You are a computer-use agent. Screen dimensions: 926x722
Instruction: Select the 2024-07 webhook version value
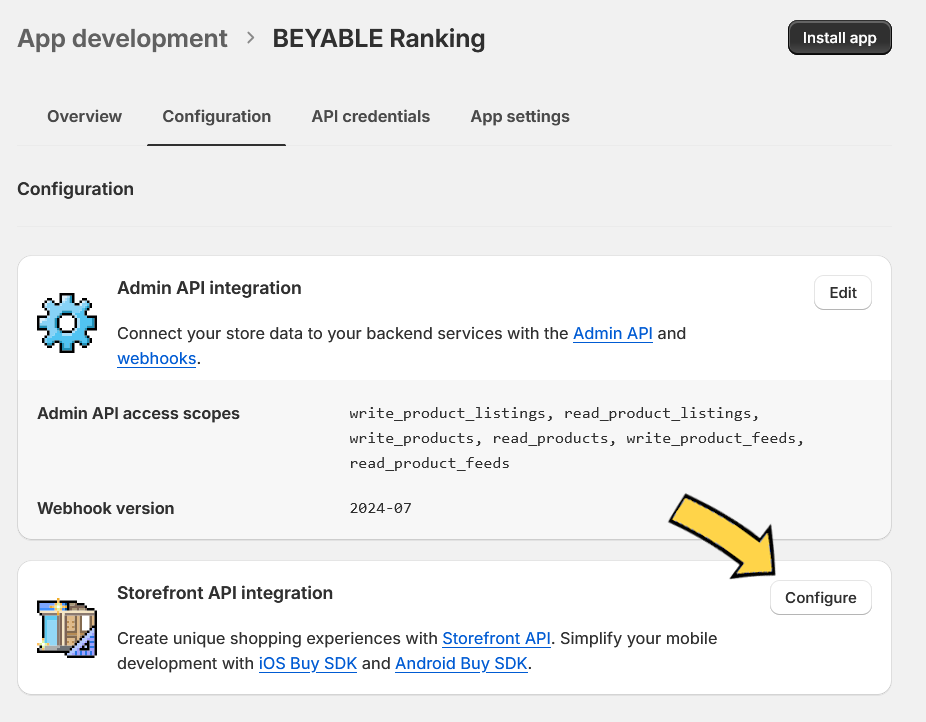click(x=380, y=508)
